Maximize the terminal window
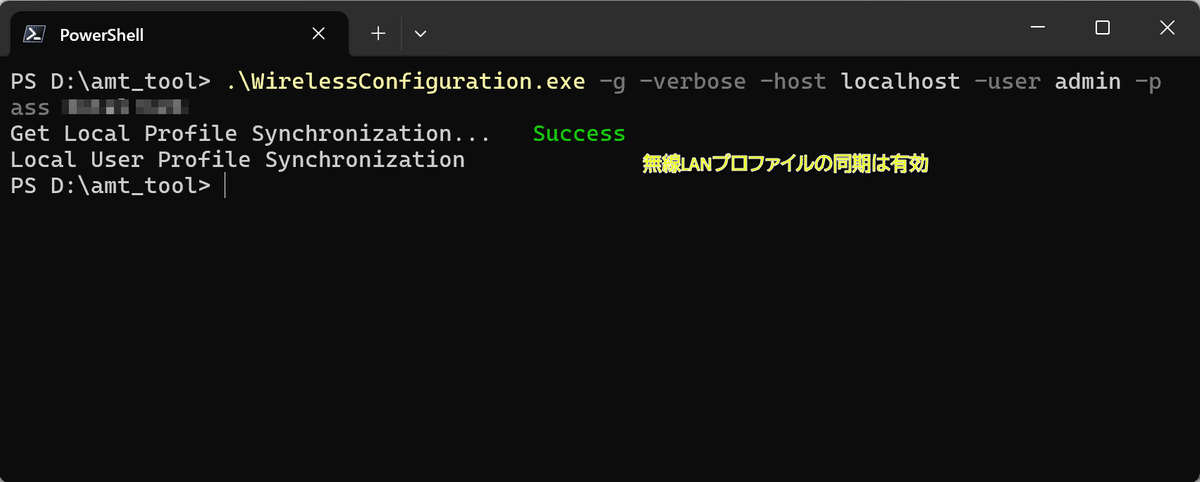The height and width of the screenshot is (482, 1200). pos(1102,28)
